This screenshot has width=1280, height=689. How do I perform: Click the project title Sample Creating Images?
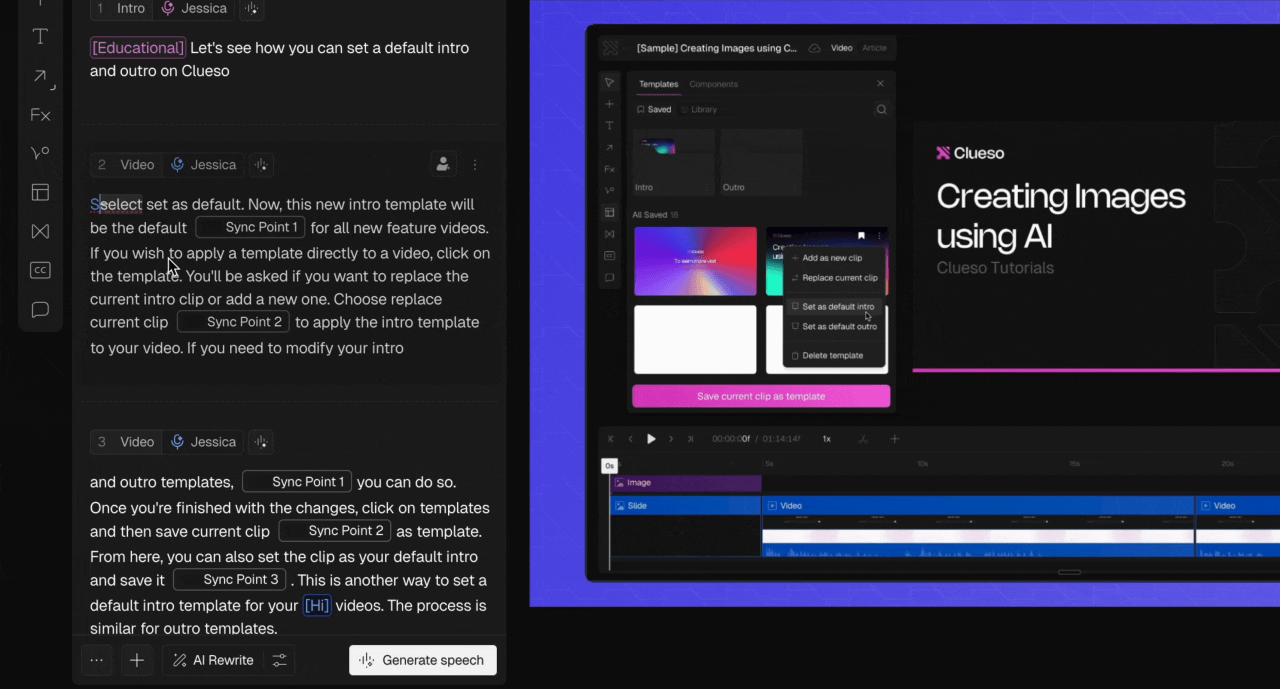(716, 48)
